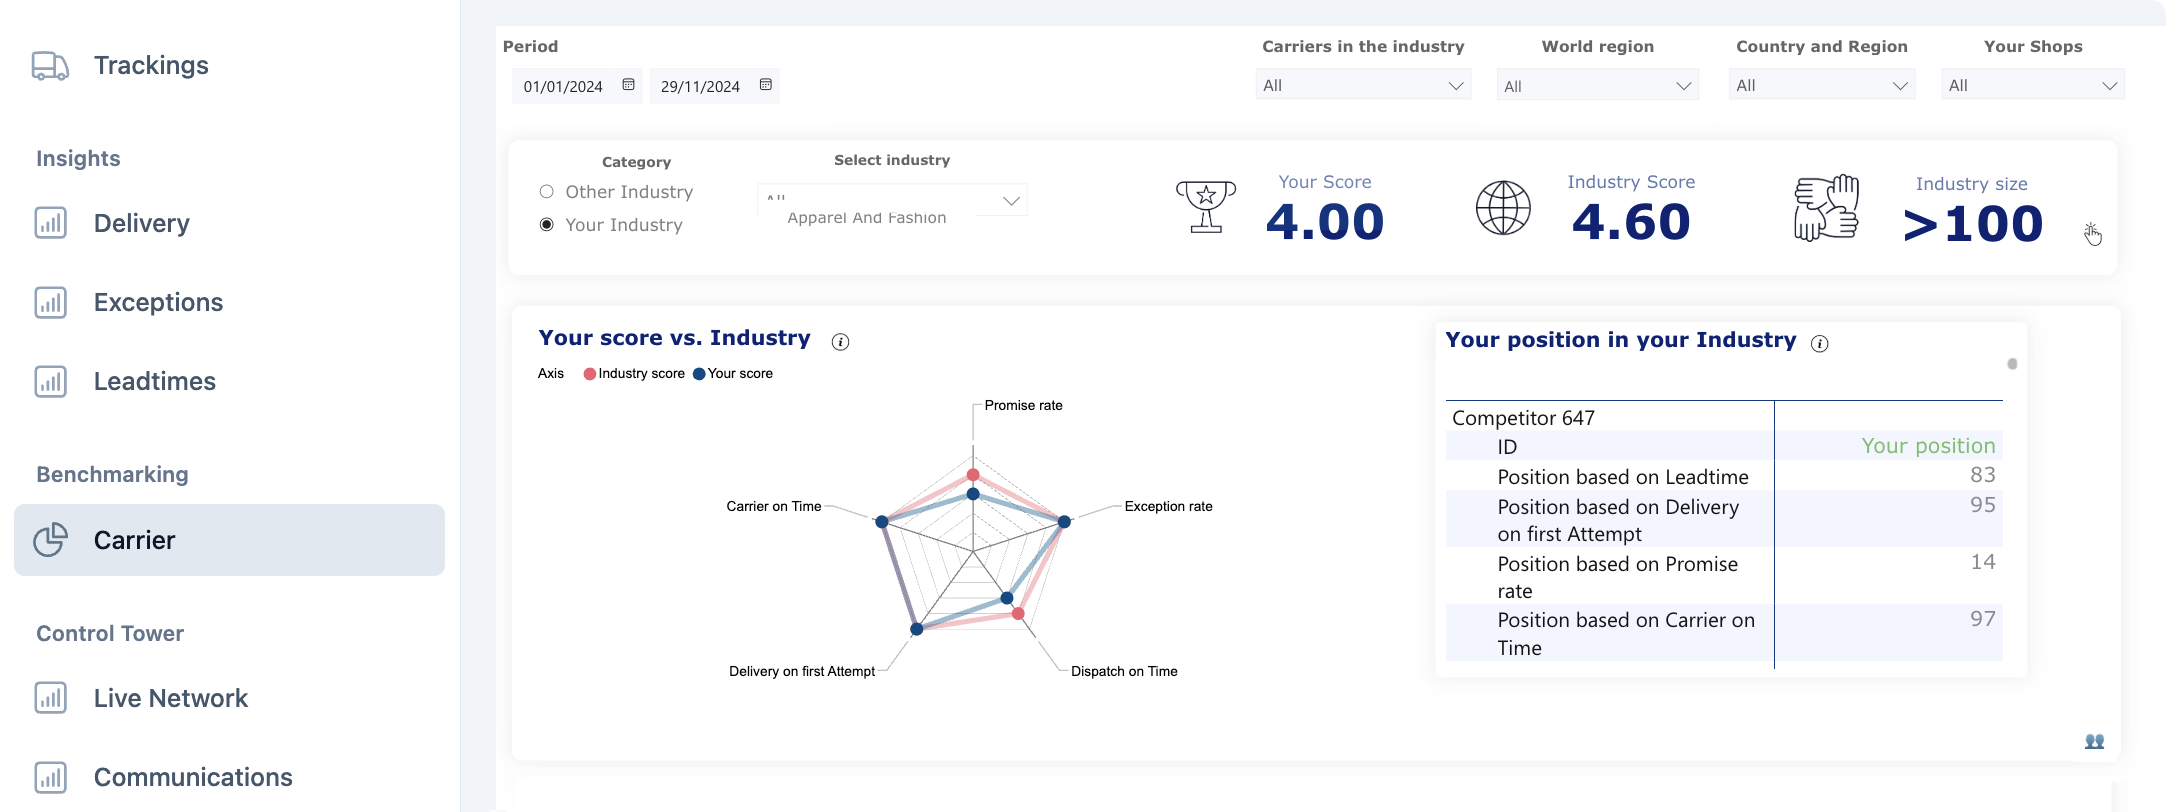This screenshot has width=2166, height=812.
Task: Click the Industry Score globe icon
Action: coord(1503,208)
